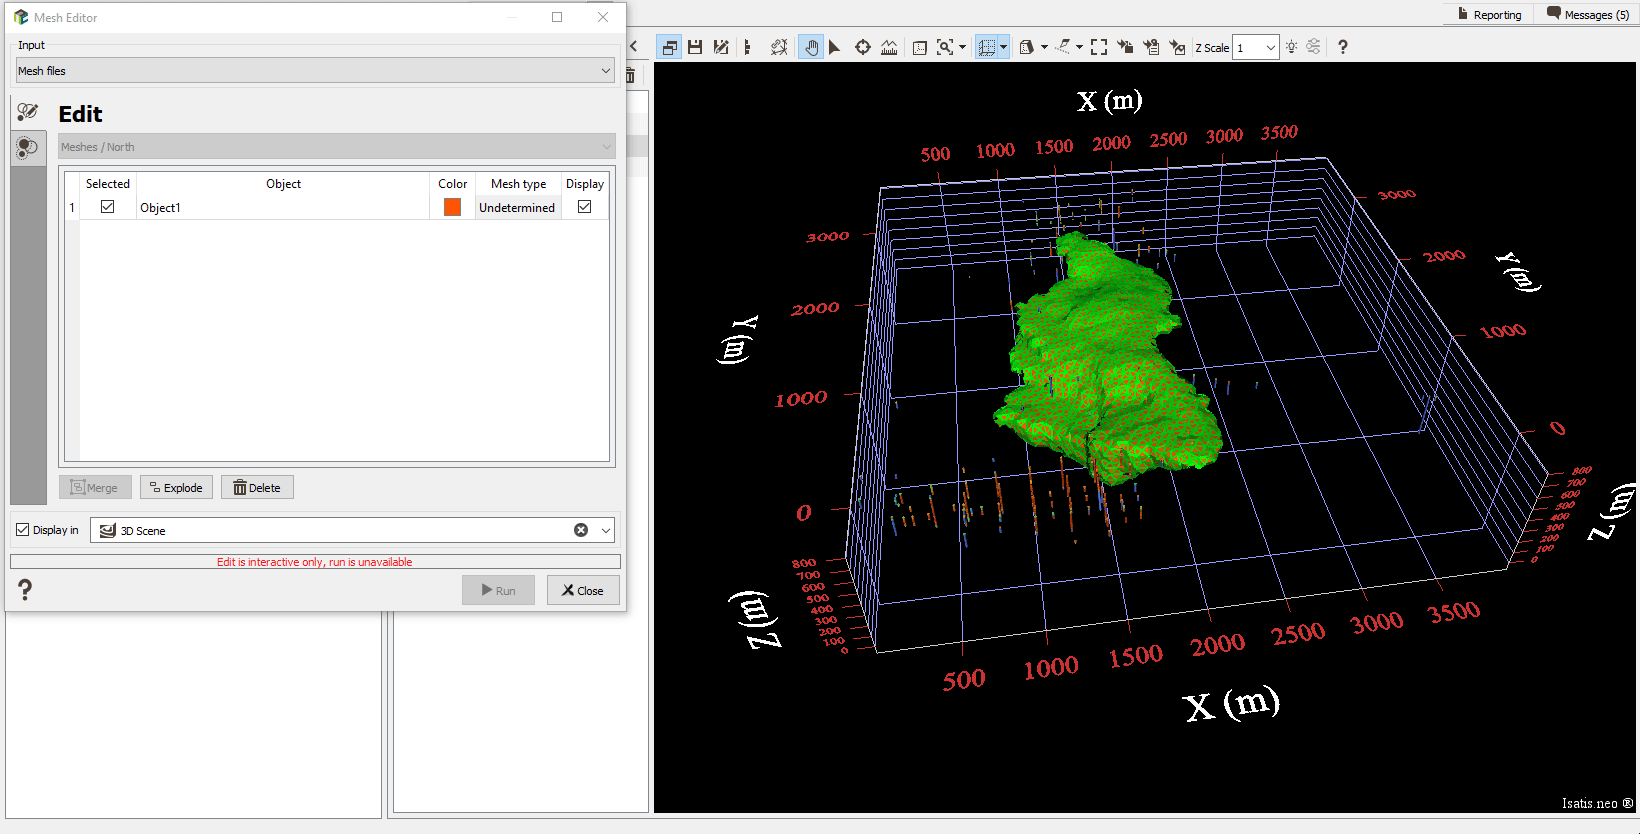Open the orange color swatch for Object1
Image resolution: width=1640 pixels, height=834 pixels.
452,207
